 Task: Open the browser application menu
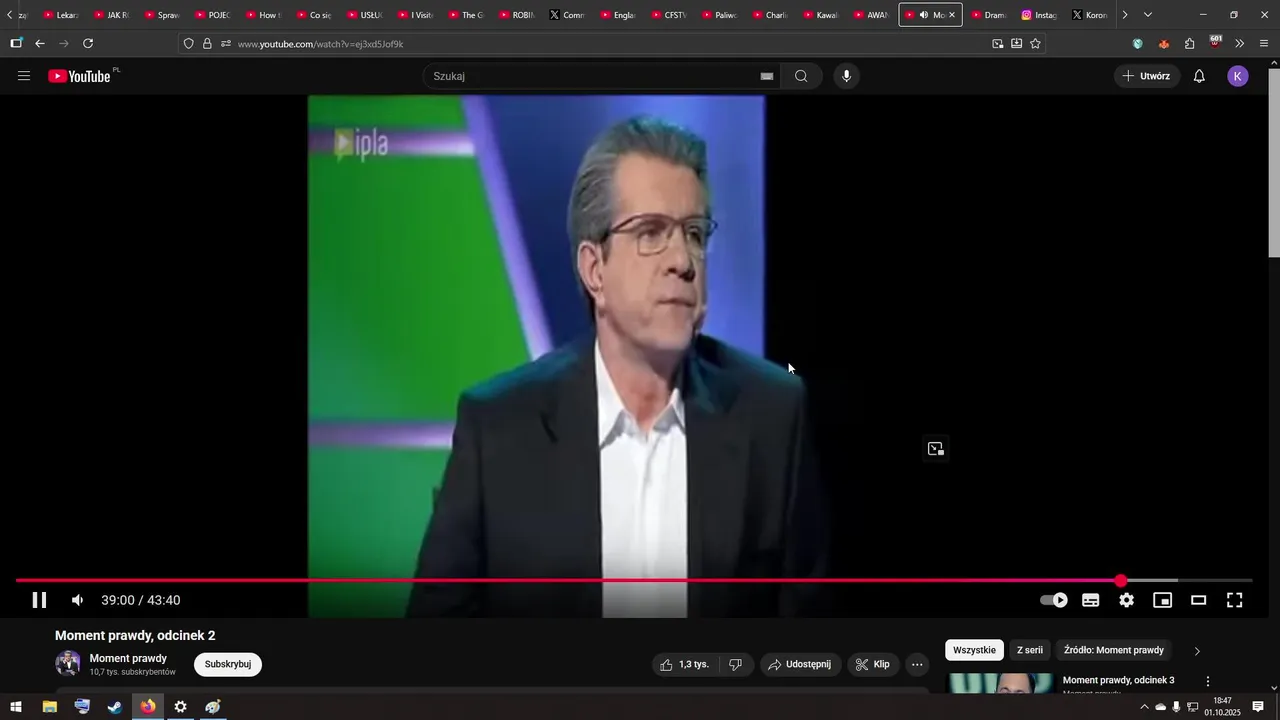coord(1264,44)
